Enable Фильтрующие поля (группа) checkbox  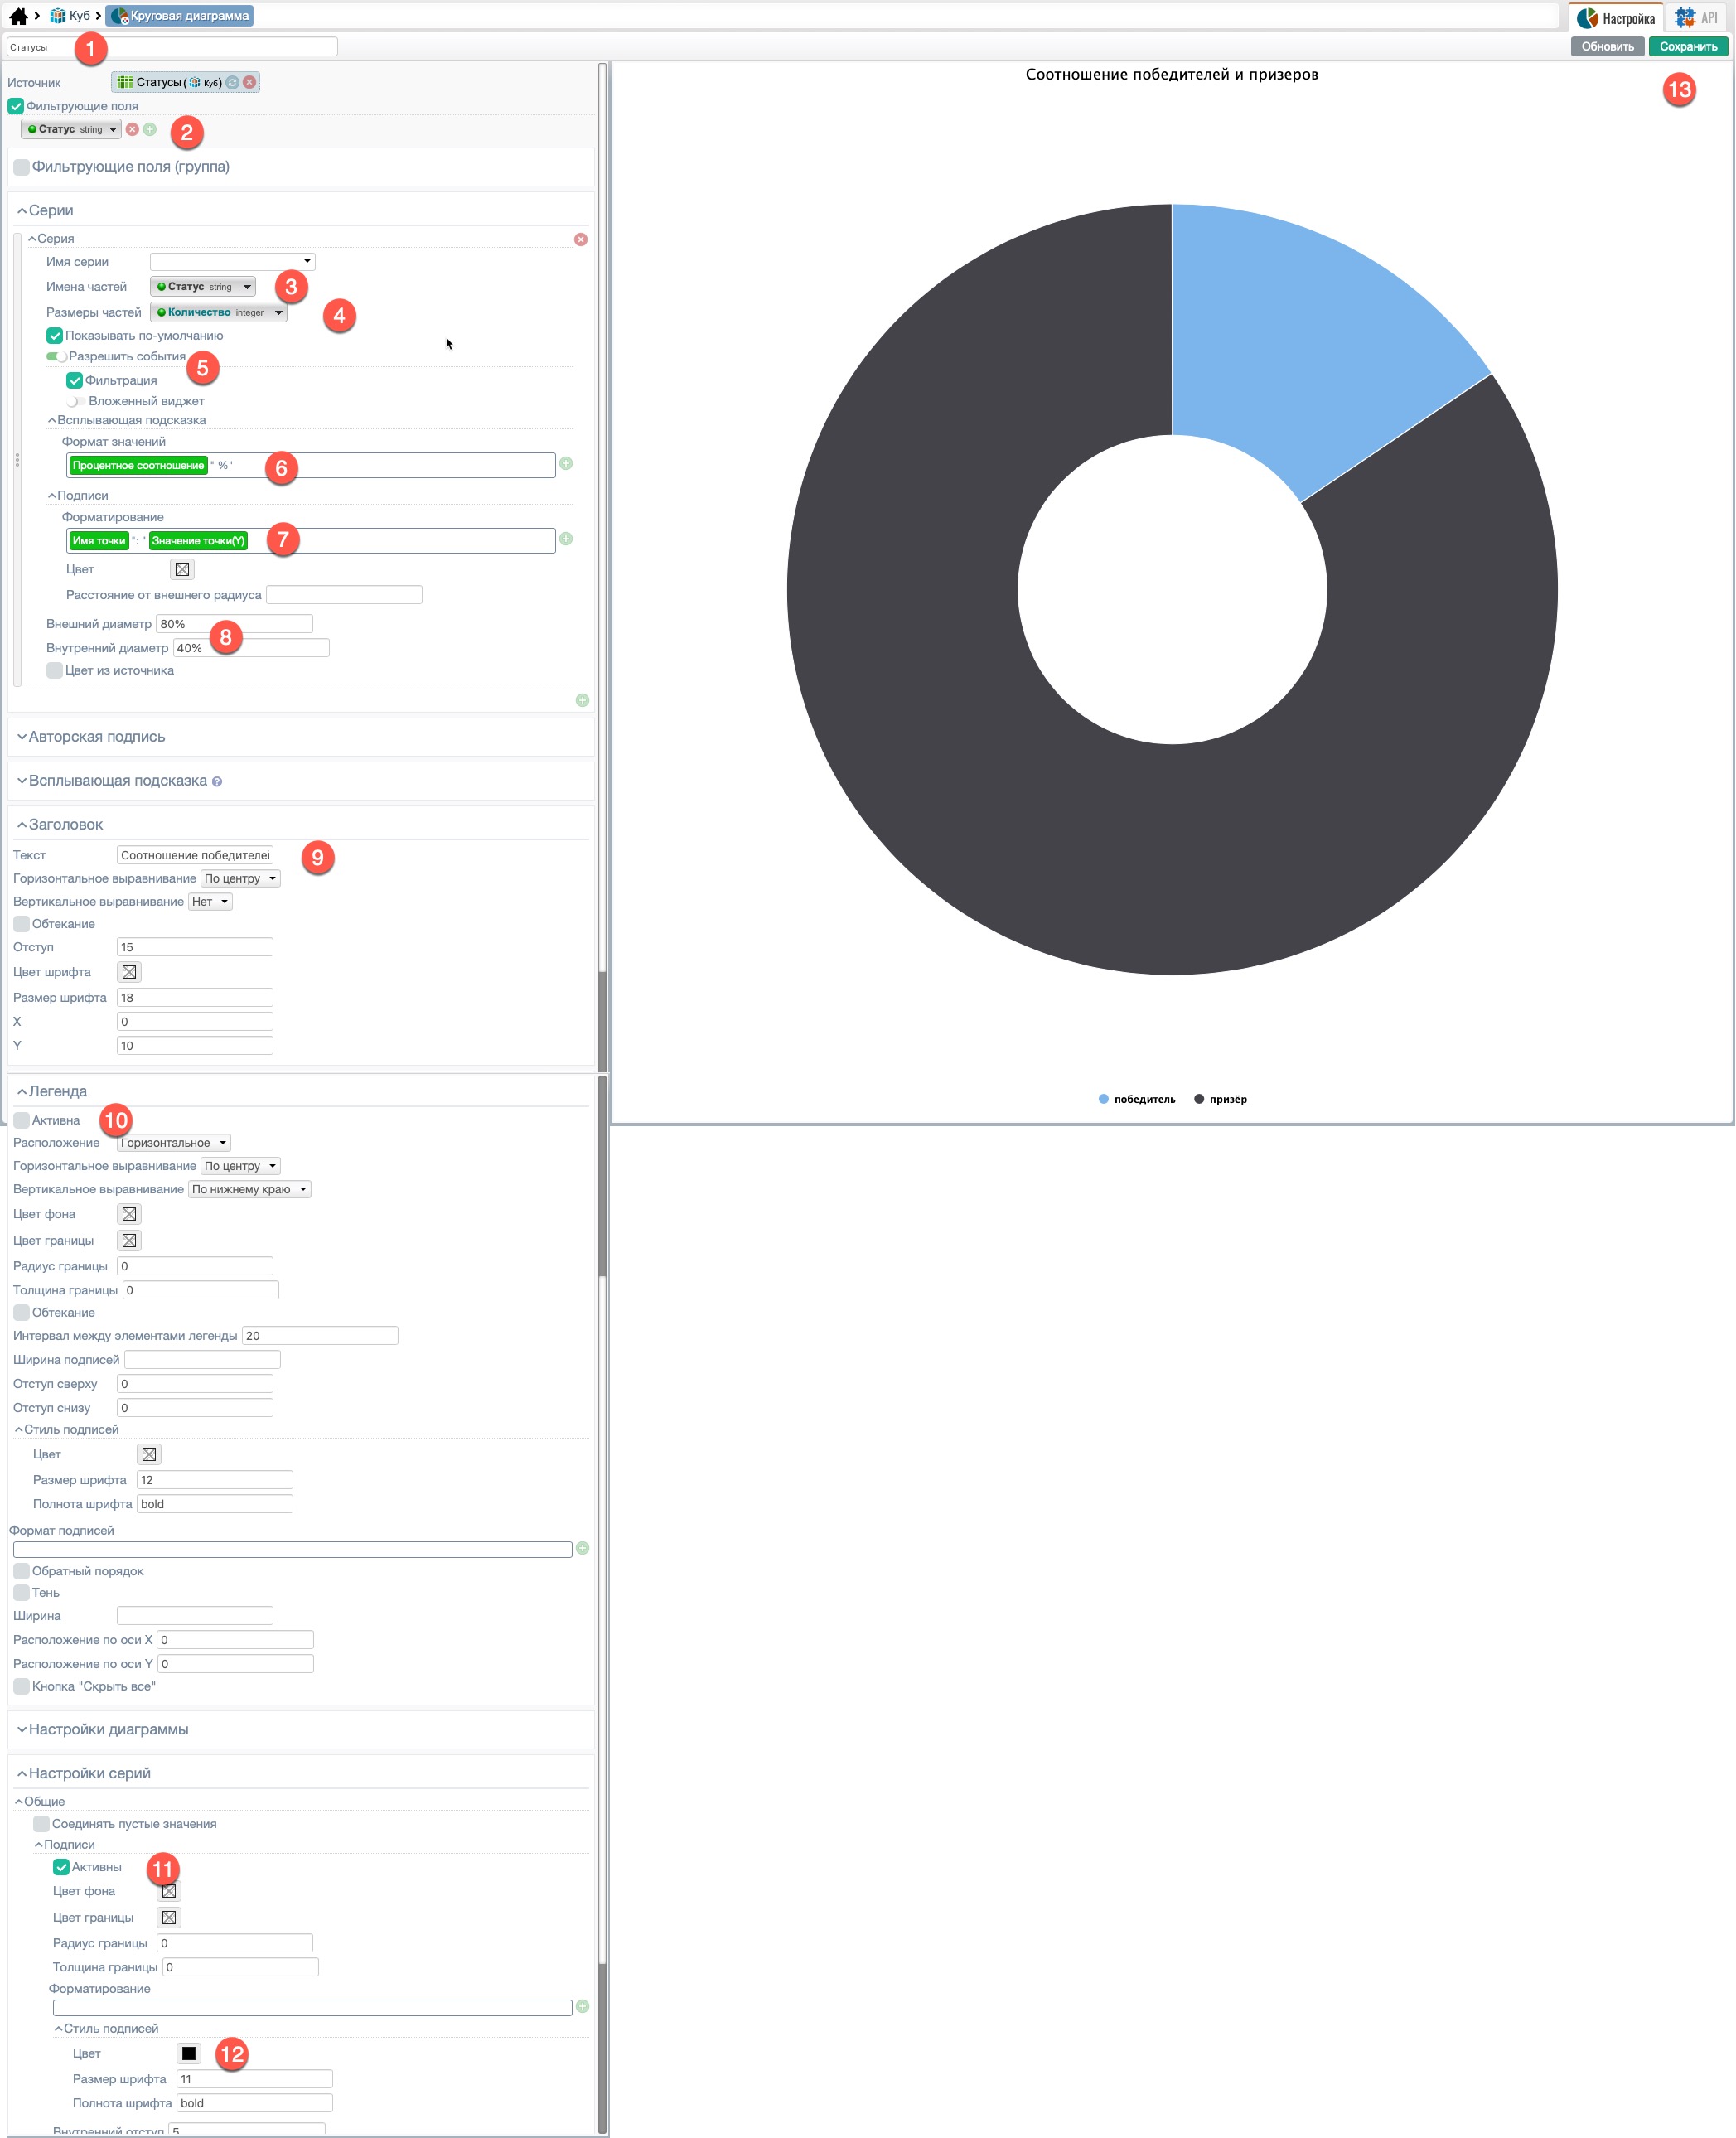coord(21,167)
